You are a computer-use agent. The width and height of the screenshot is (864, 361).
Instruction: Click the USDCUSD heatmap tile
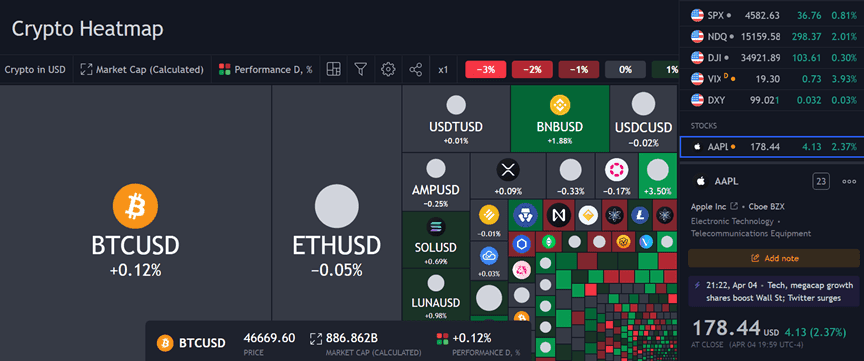click(644, 118)
